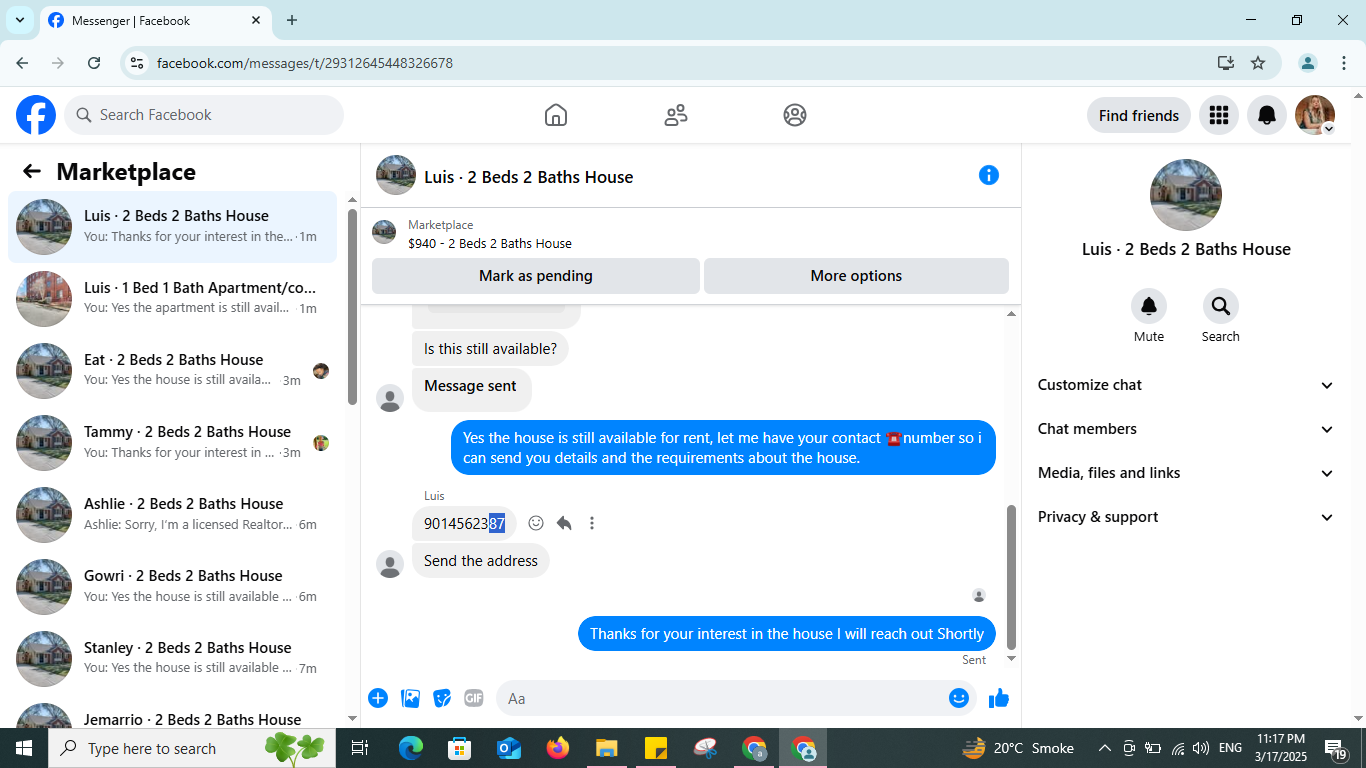Click the Find friends button
Image resolution: width=1366 pixels, height=768 pixels.
click(1139, 115)
